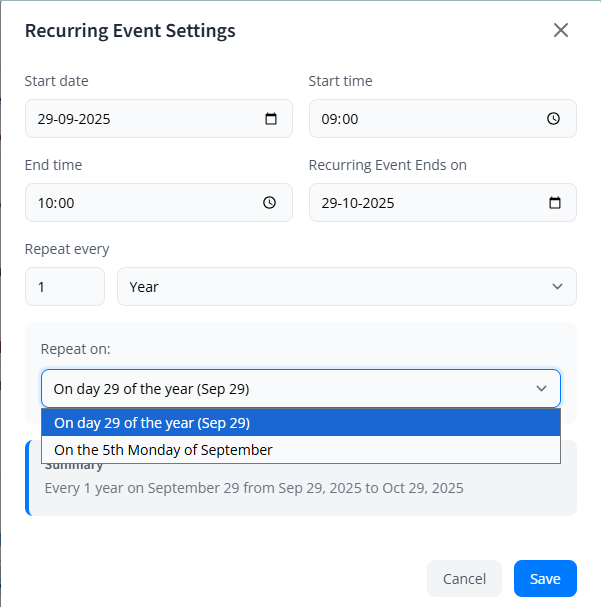
Task: Click the clock icon in End time
Action: [269, 203]
